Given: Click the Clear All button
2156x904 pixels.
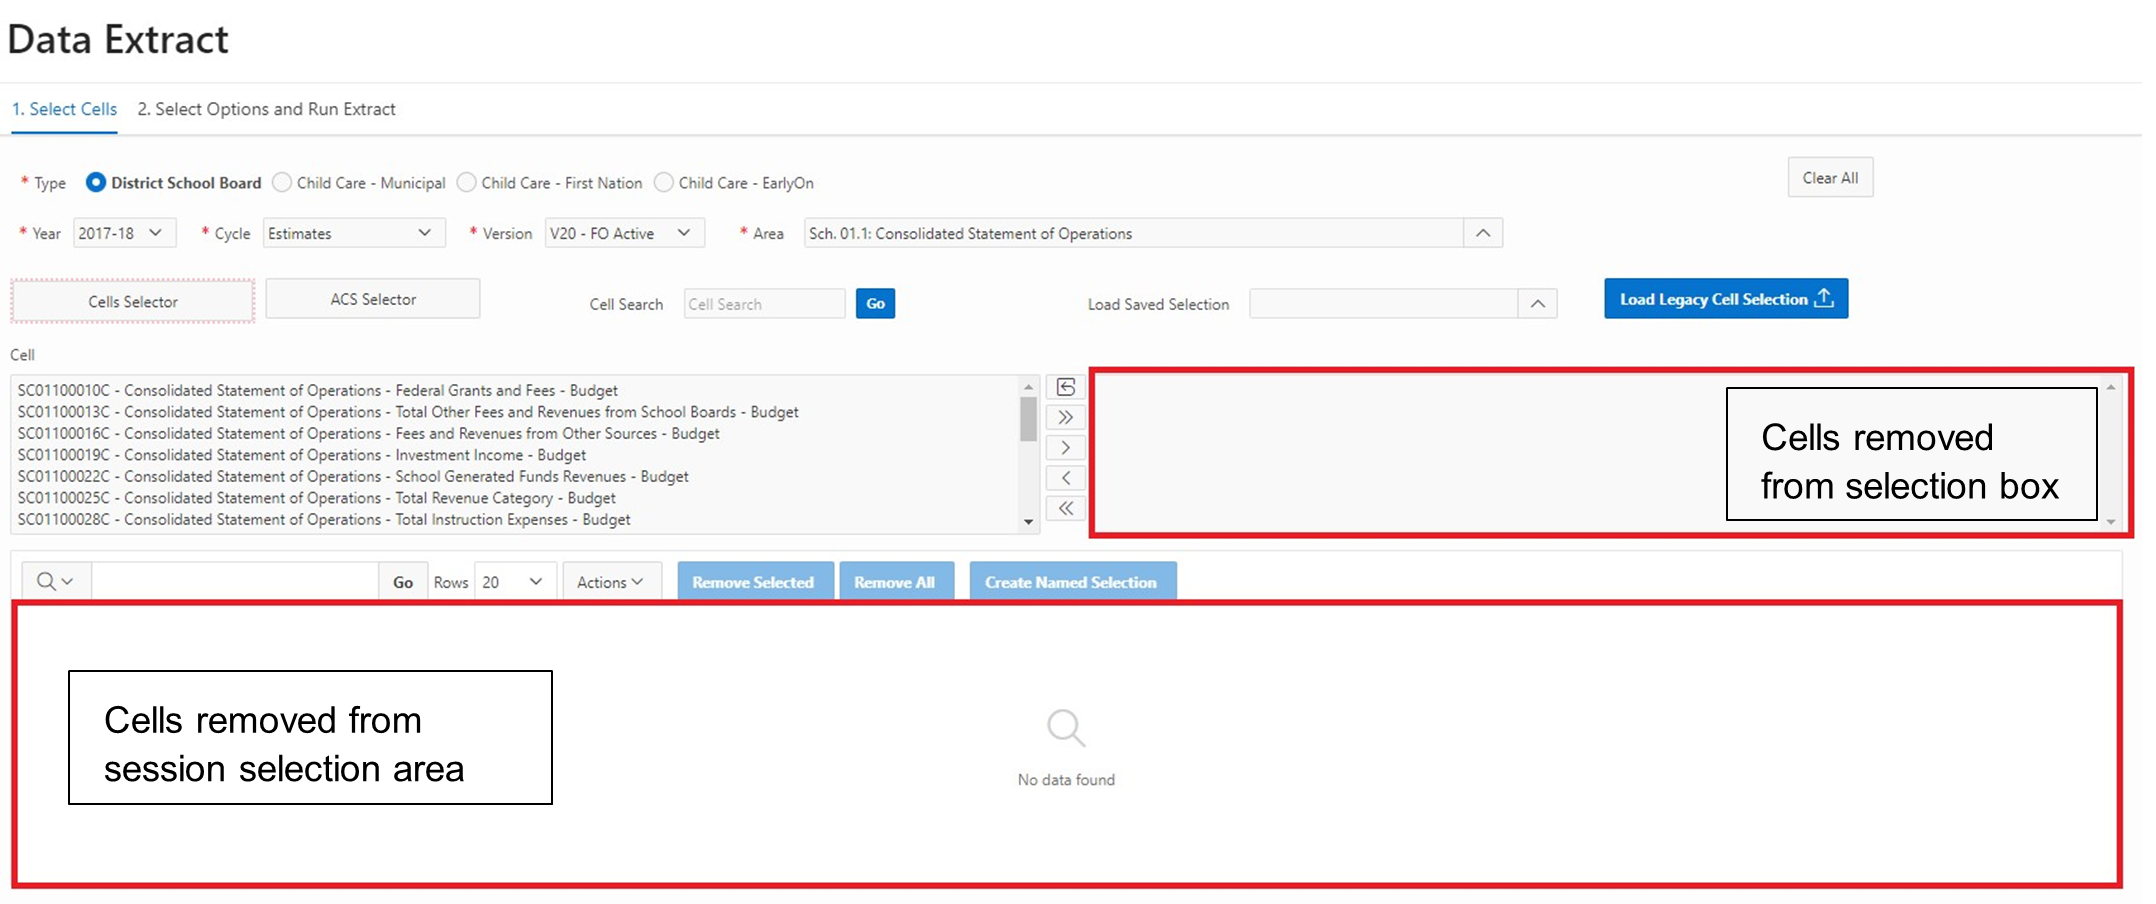Looking at the screenshot, I should [1830, 178].
